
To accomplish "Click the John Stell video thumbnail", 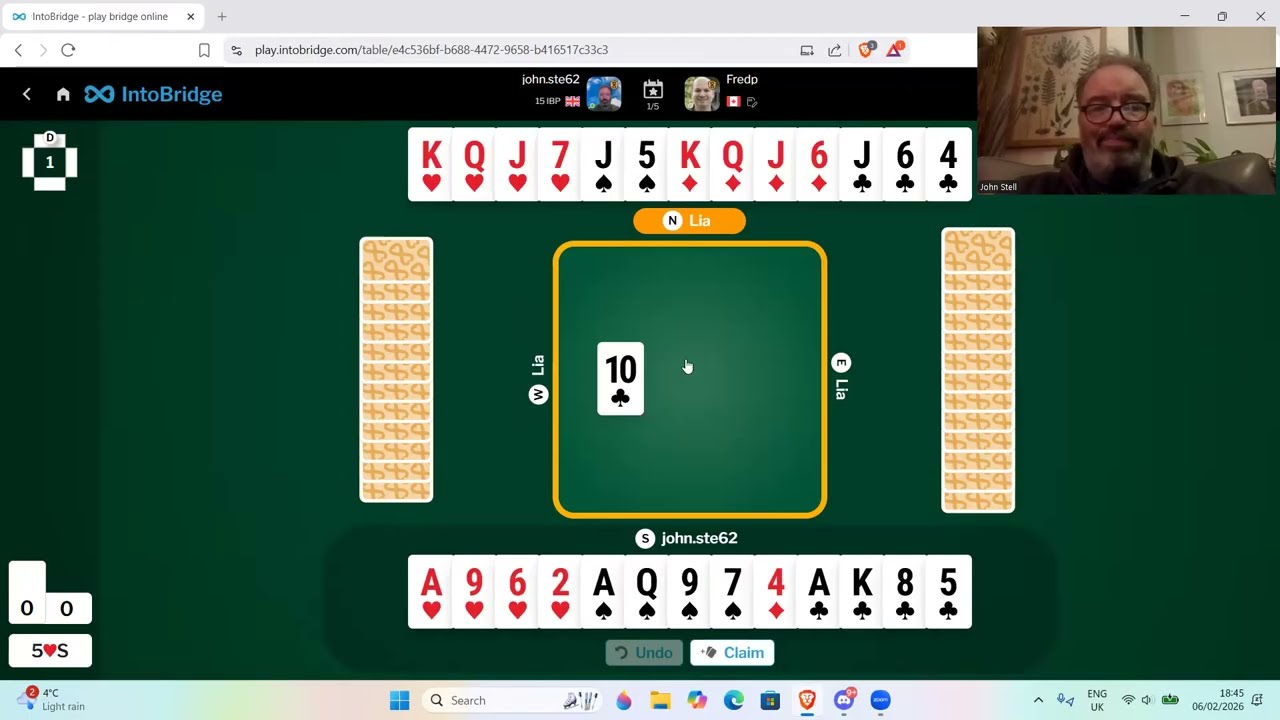I will click(x=1127, y=110).
